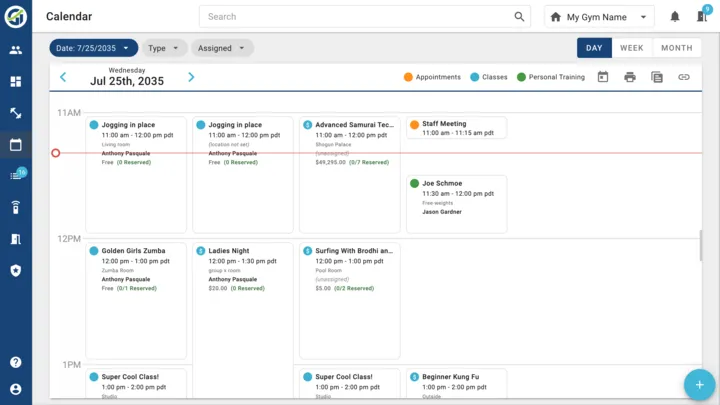The height and width of the screenshot is (405, 720).
Task: Open the Date: 7/25/2035 filter dropdown
Action: pyautogui.click(x=94, y=48)
